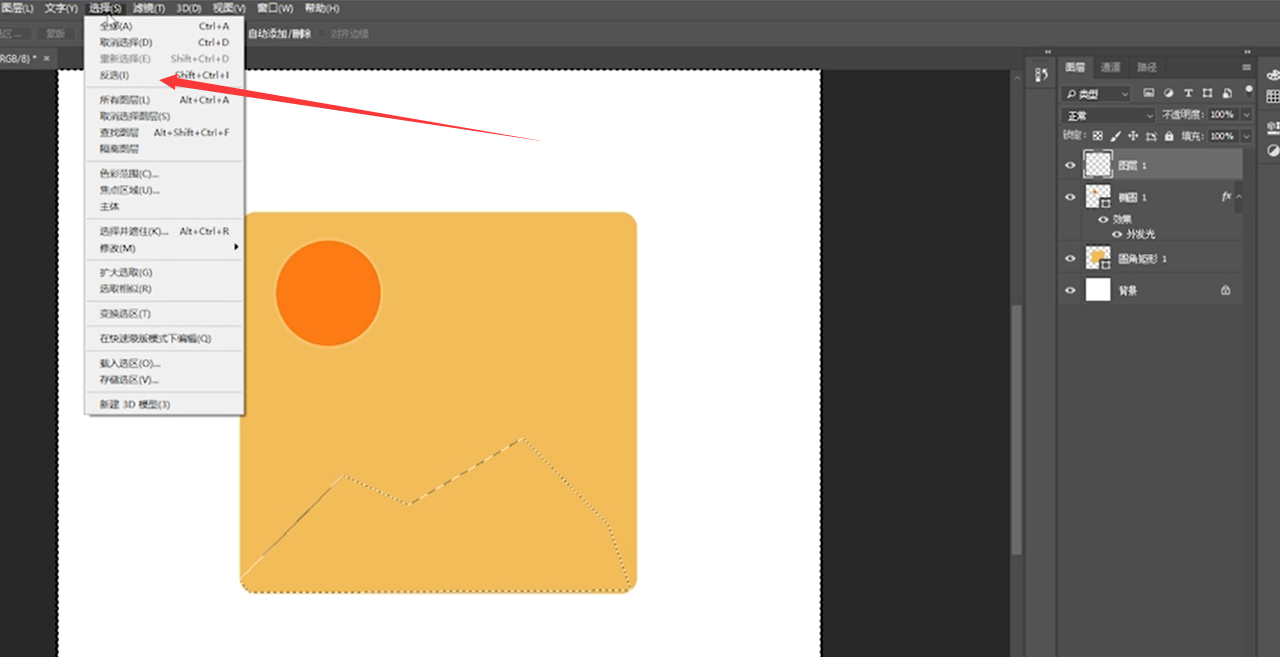This screenshot has height=657, width=1280.
Task: Filter layers by type (T) icon
Action: point(1188,93)
